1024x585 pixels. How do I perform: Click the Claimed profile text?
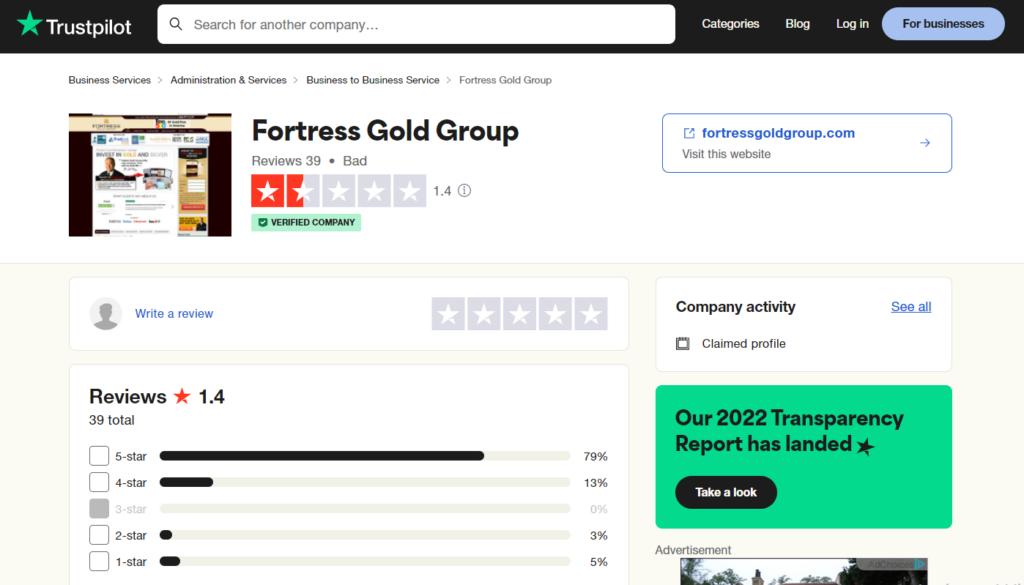tap(744, 343)
